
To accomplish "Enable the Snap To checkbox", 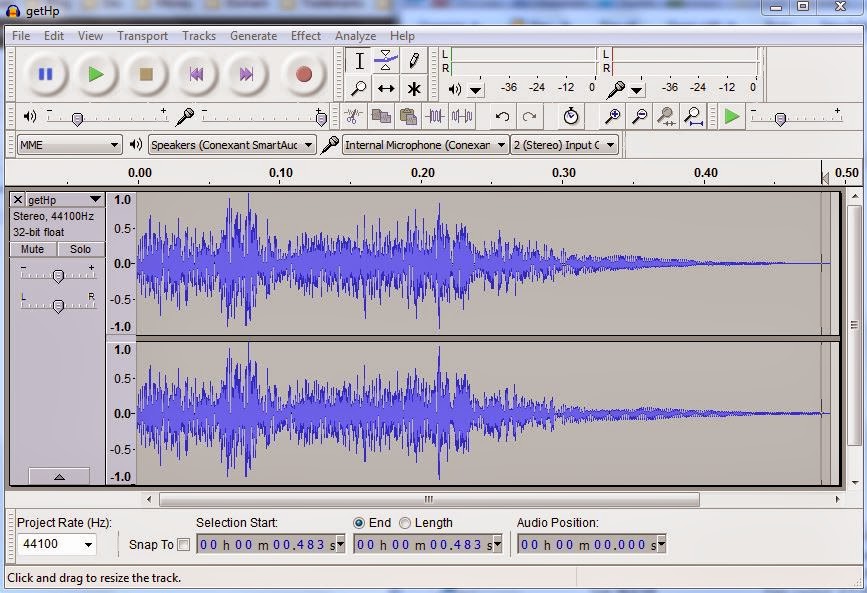I will pos(184,545).
